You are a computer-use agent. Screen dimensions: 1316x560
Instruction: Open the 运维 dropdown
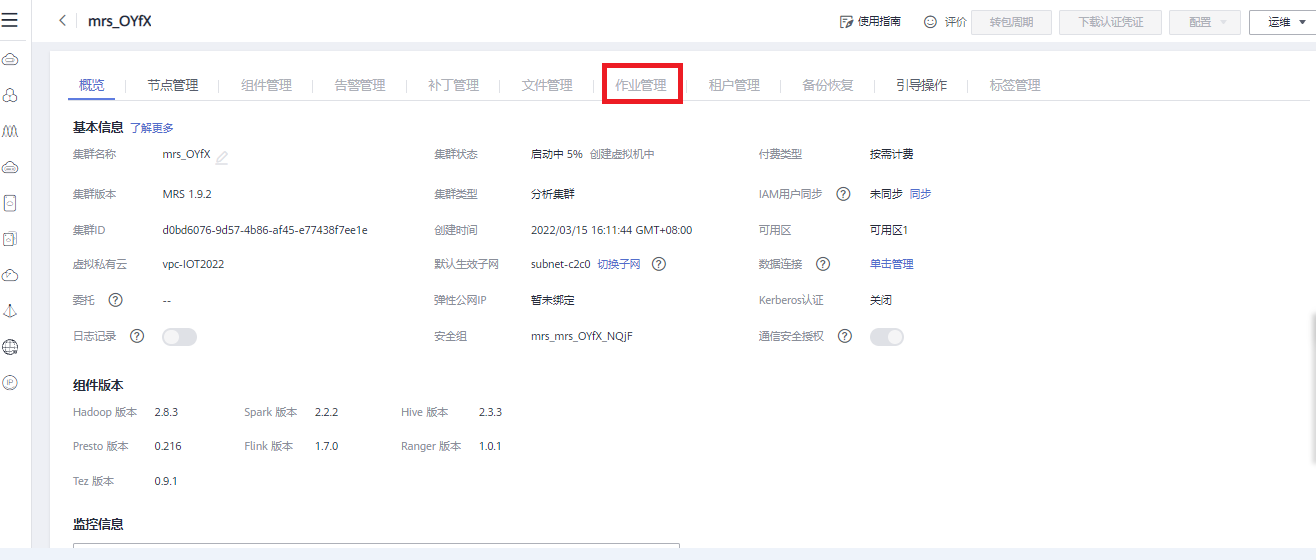click(x=1283, y=22)
